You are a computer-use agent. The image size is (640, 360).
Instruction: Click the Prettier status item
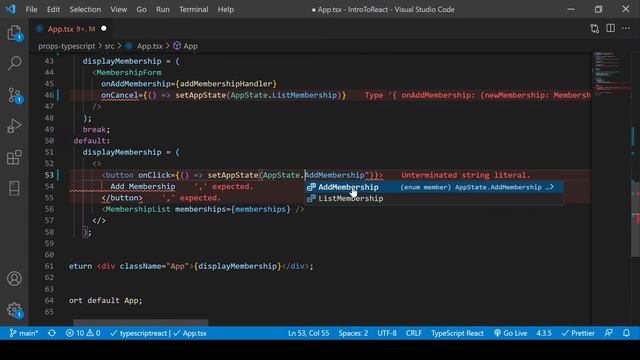(578, 333)
